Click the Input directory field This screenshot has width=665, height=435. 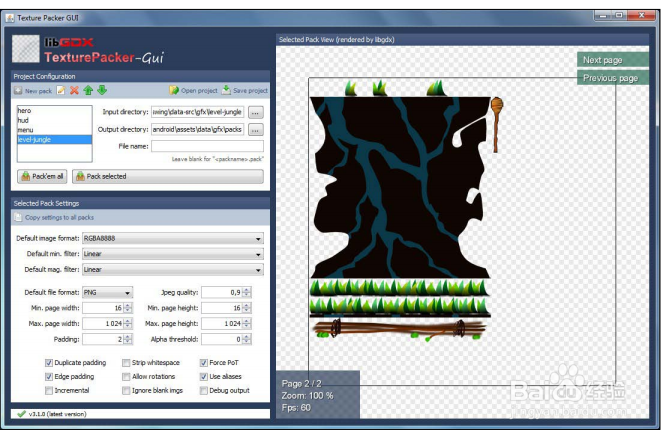(x=198, y=112)
